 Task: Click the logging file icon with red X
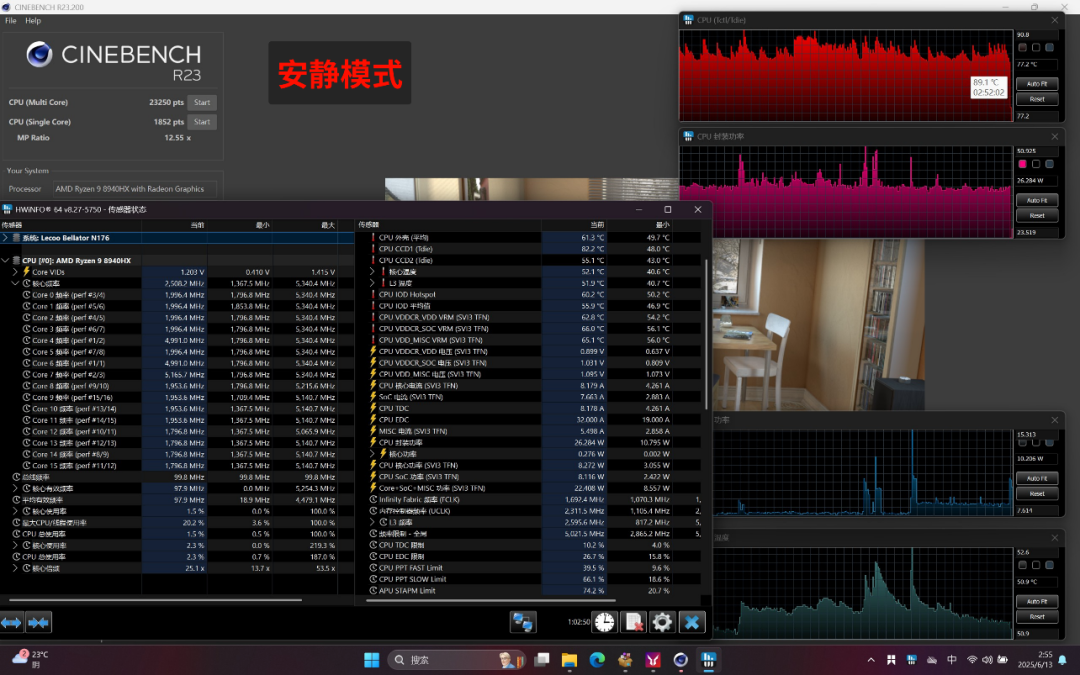coord(633,622)
